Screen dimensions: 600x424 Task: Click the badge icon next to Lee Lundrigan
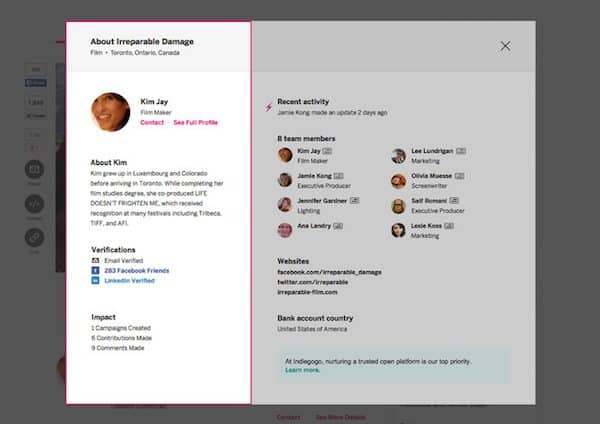(461, 151)
